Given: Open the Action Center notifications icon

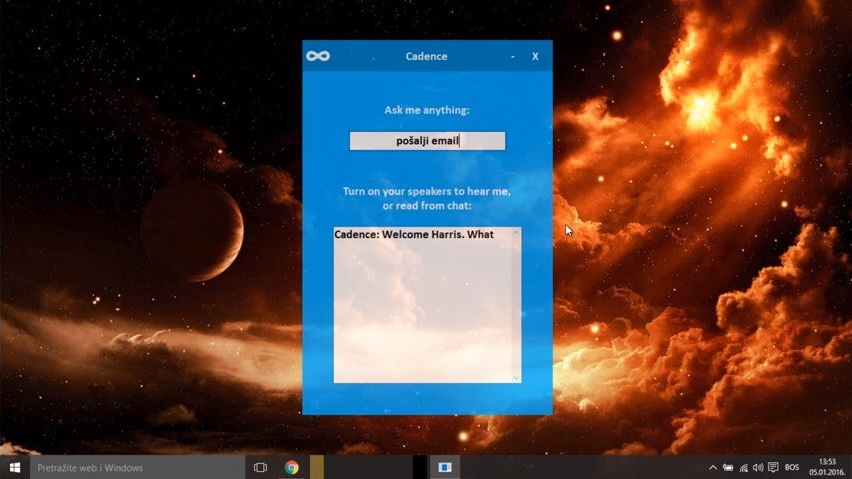Looking at the screenshot, I should 773,467.
